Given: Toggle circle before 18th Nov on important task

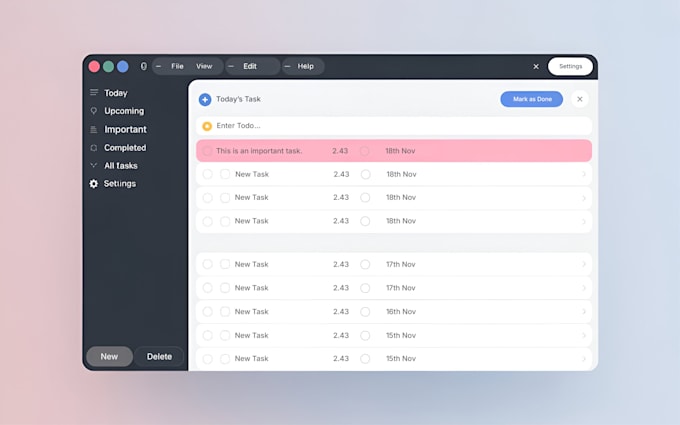Looking at the screenshot, I should point(365,151).
